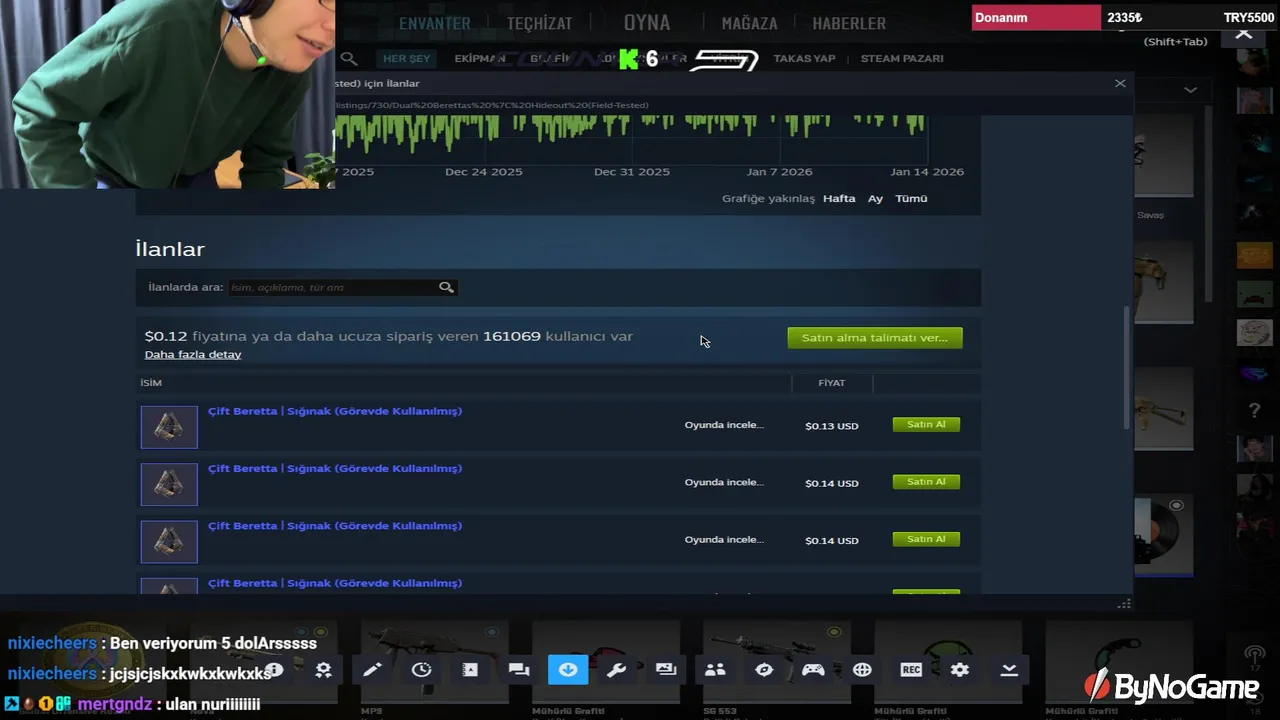Viewport: 1280px width, 720px height.
Task: Click the FİYAT column header
Action: click(x=831, y=383)
